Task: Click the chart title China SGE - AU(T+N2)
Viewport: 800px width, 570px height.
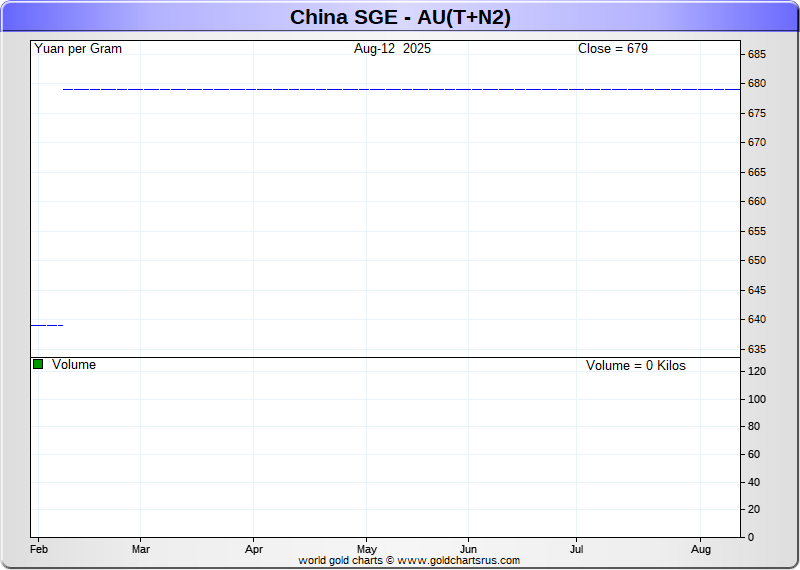Action: pos(400,17)
